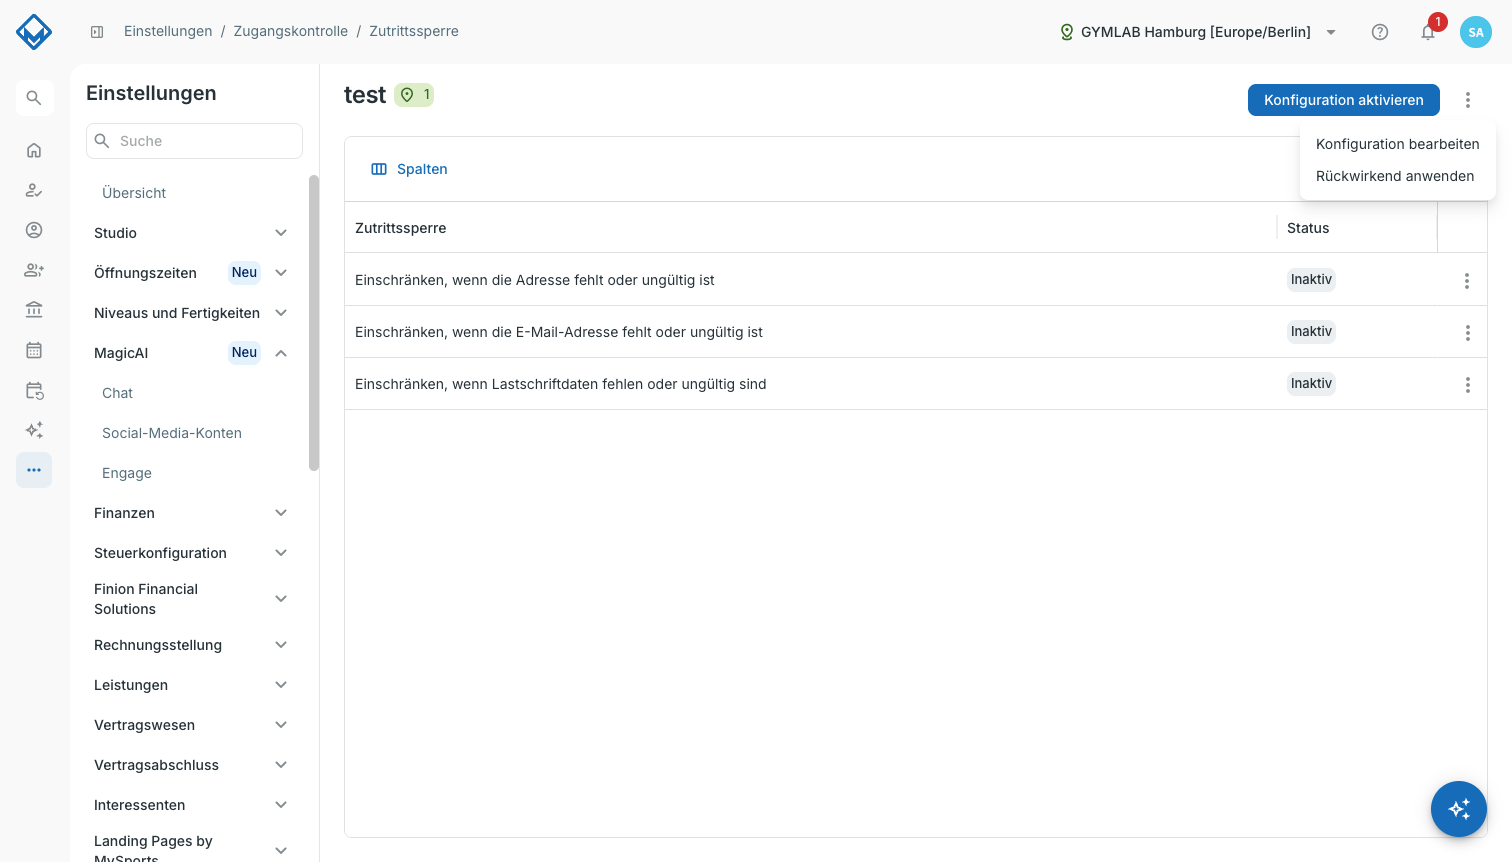Screen dimensions: 1512x862
Task: Open finance bank building icon
Action: pyautogui.click(x=34, y=310)
